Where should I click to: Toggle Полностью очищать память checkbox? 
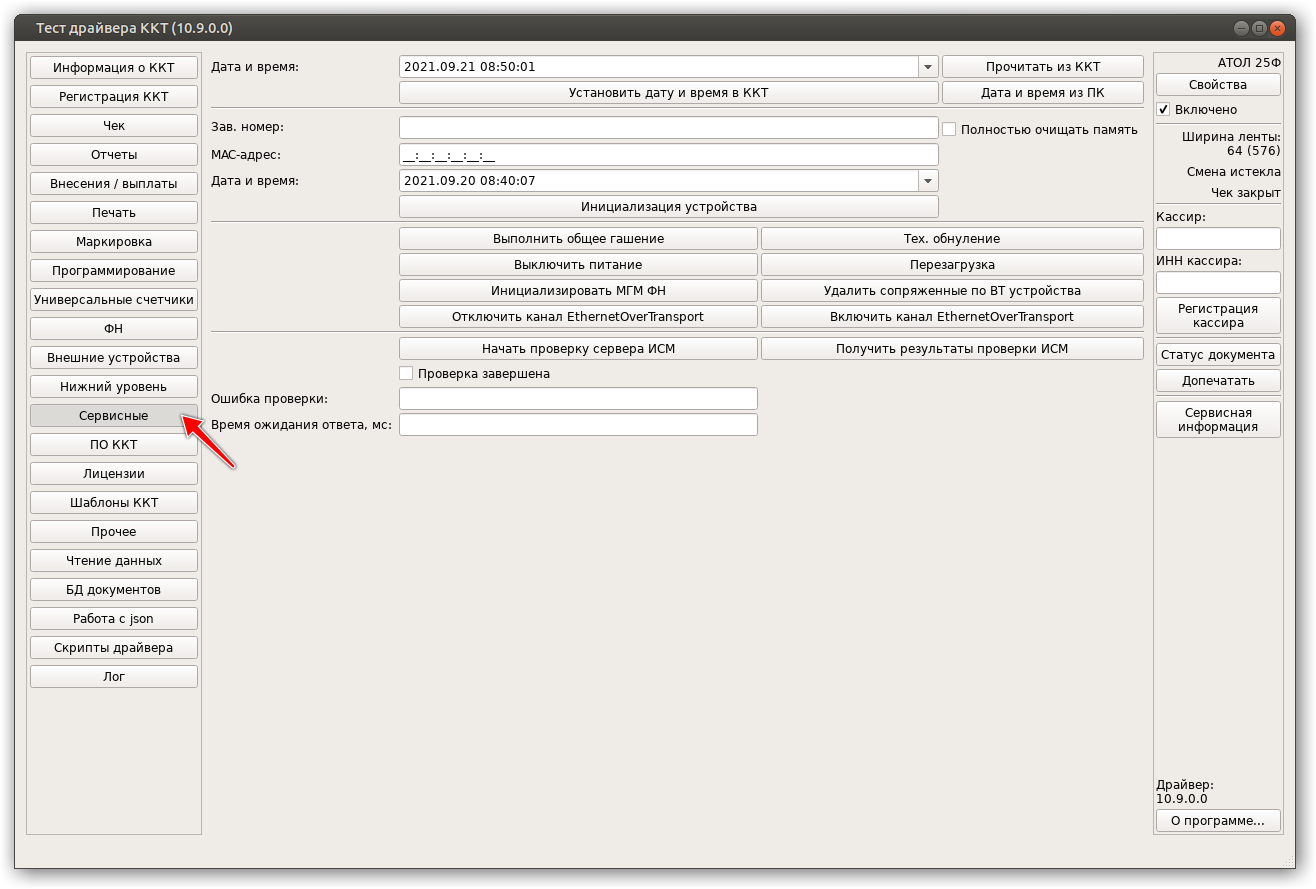point(950,129)
